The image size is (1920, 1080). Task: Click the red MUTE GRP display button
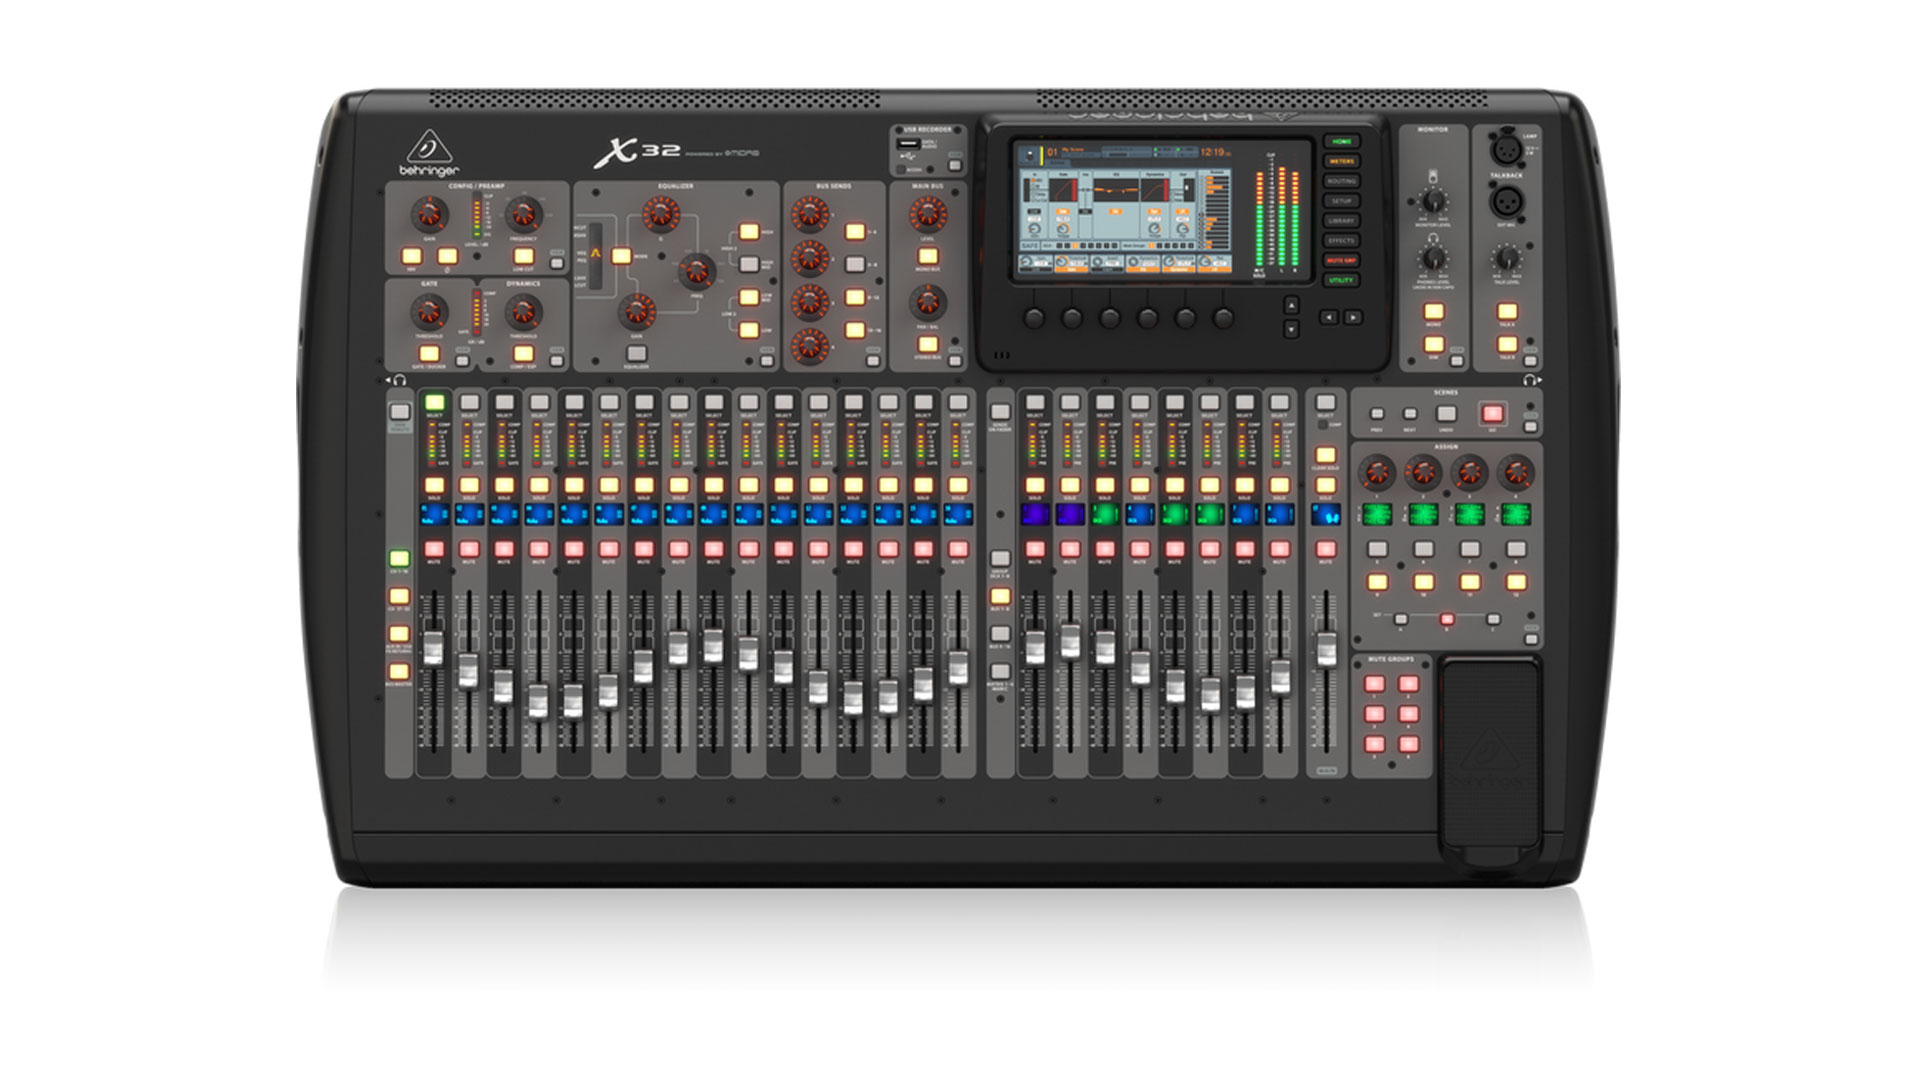click(x=1341, y=260)
